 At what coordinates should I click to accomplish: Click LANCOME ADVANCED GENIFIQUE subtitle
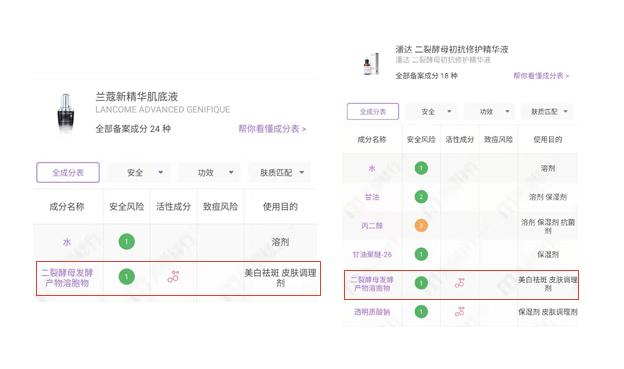[163, 109]
